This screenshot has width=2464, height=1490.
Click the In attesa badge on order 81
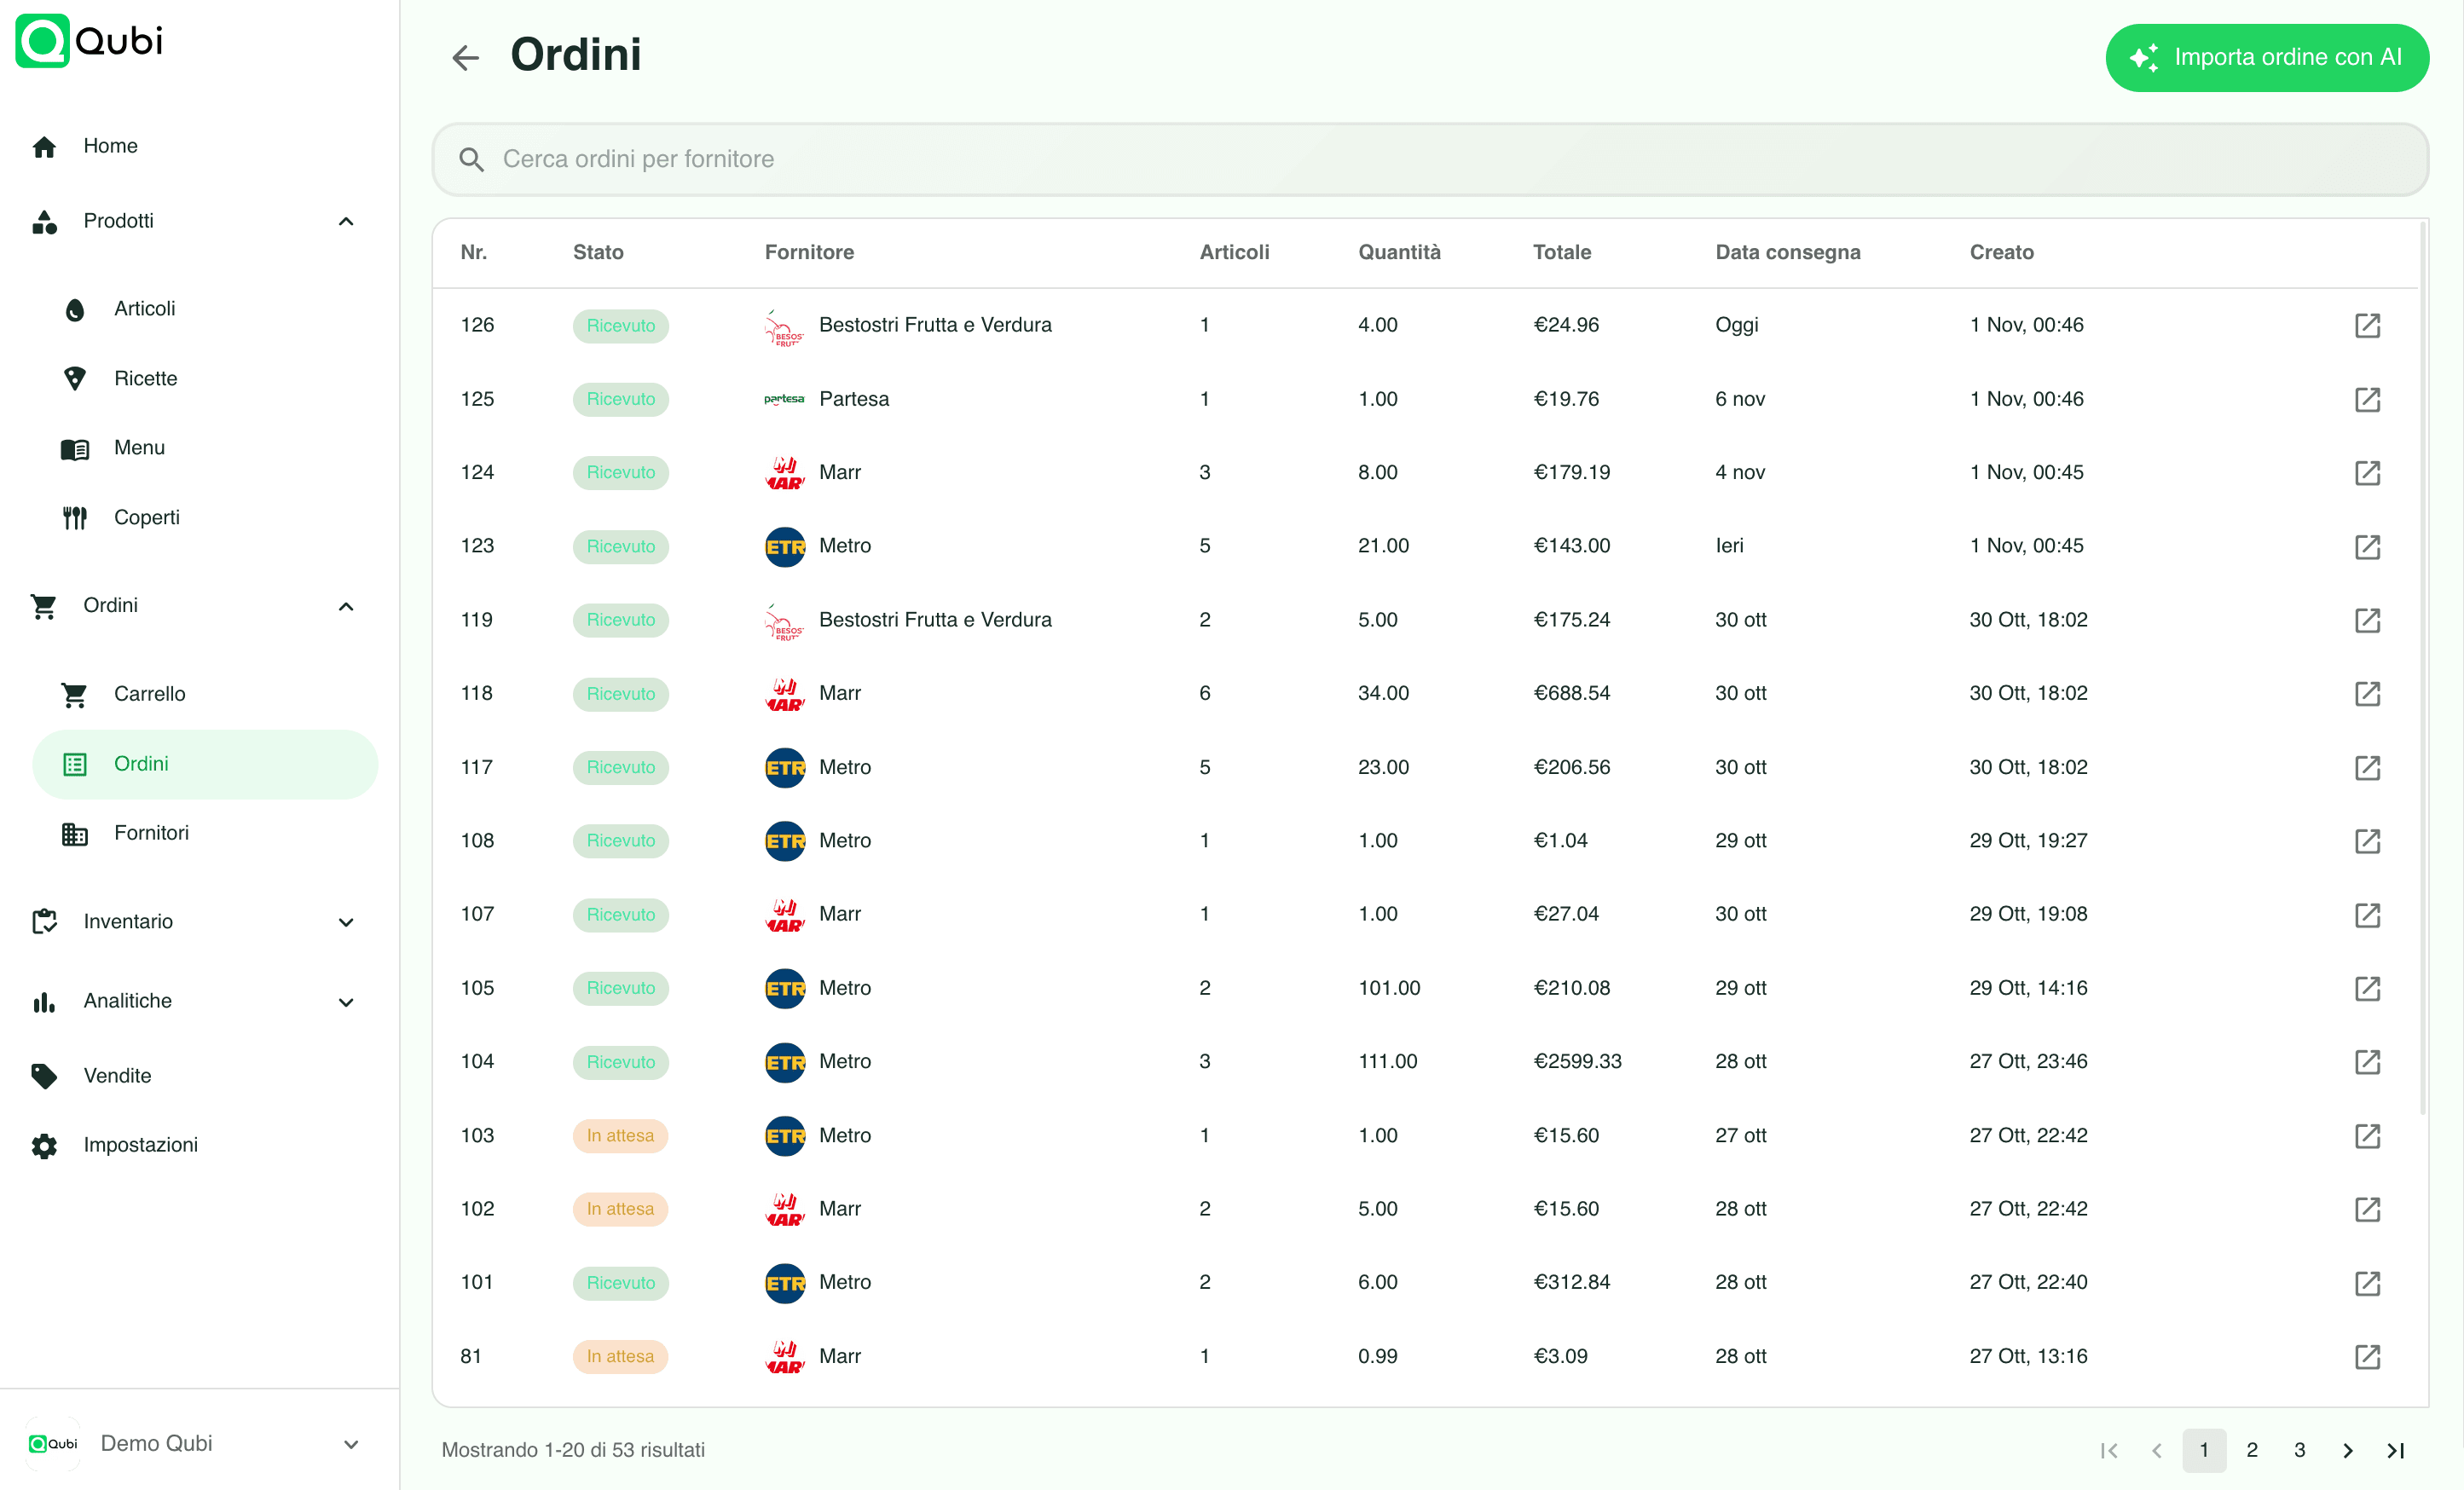click(x=620, y=1356)
